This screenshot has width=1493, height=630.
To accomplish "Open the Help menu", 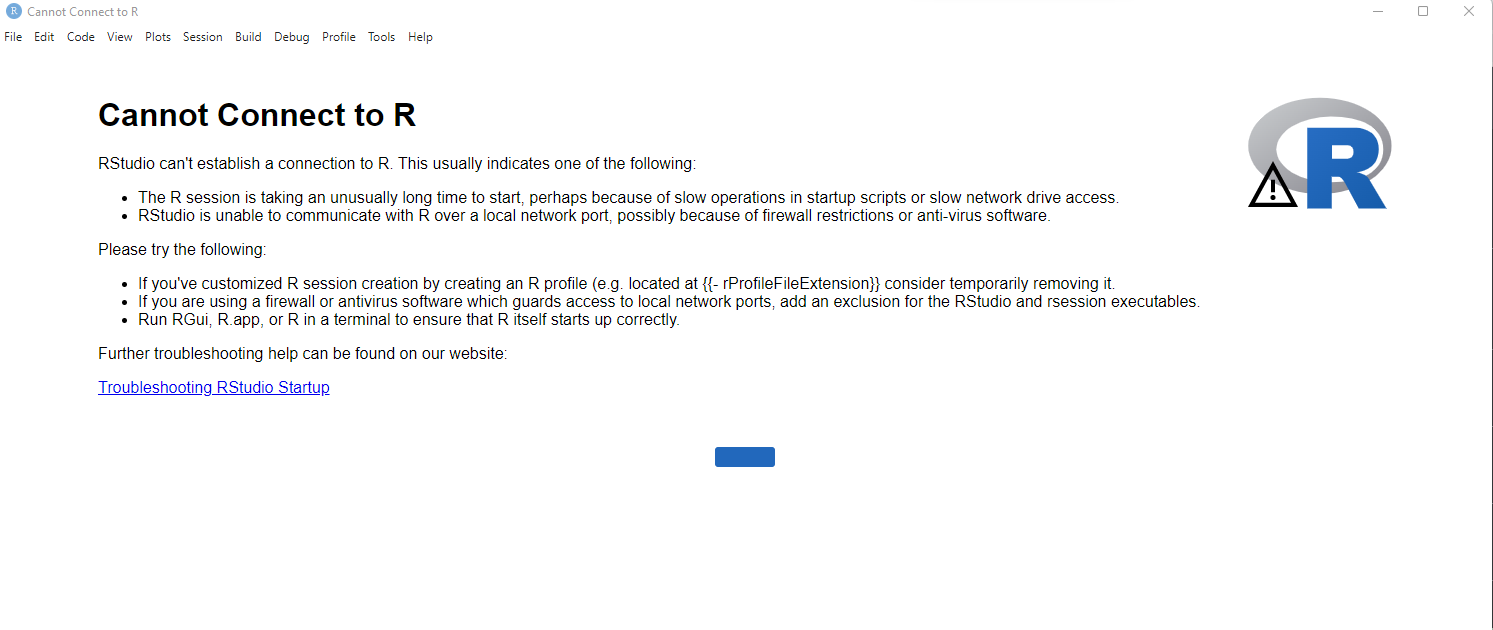I will 420,36.
